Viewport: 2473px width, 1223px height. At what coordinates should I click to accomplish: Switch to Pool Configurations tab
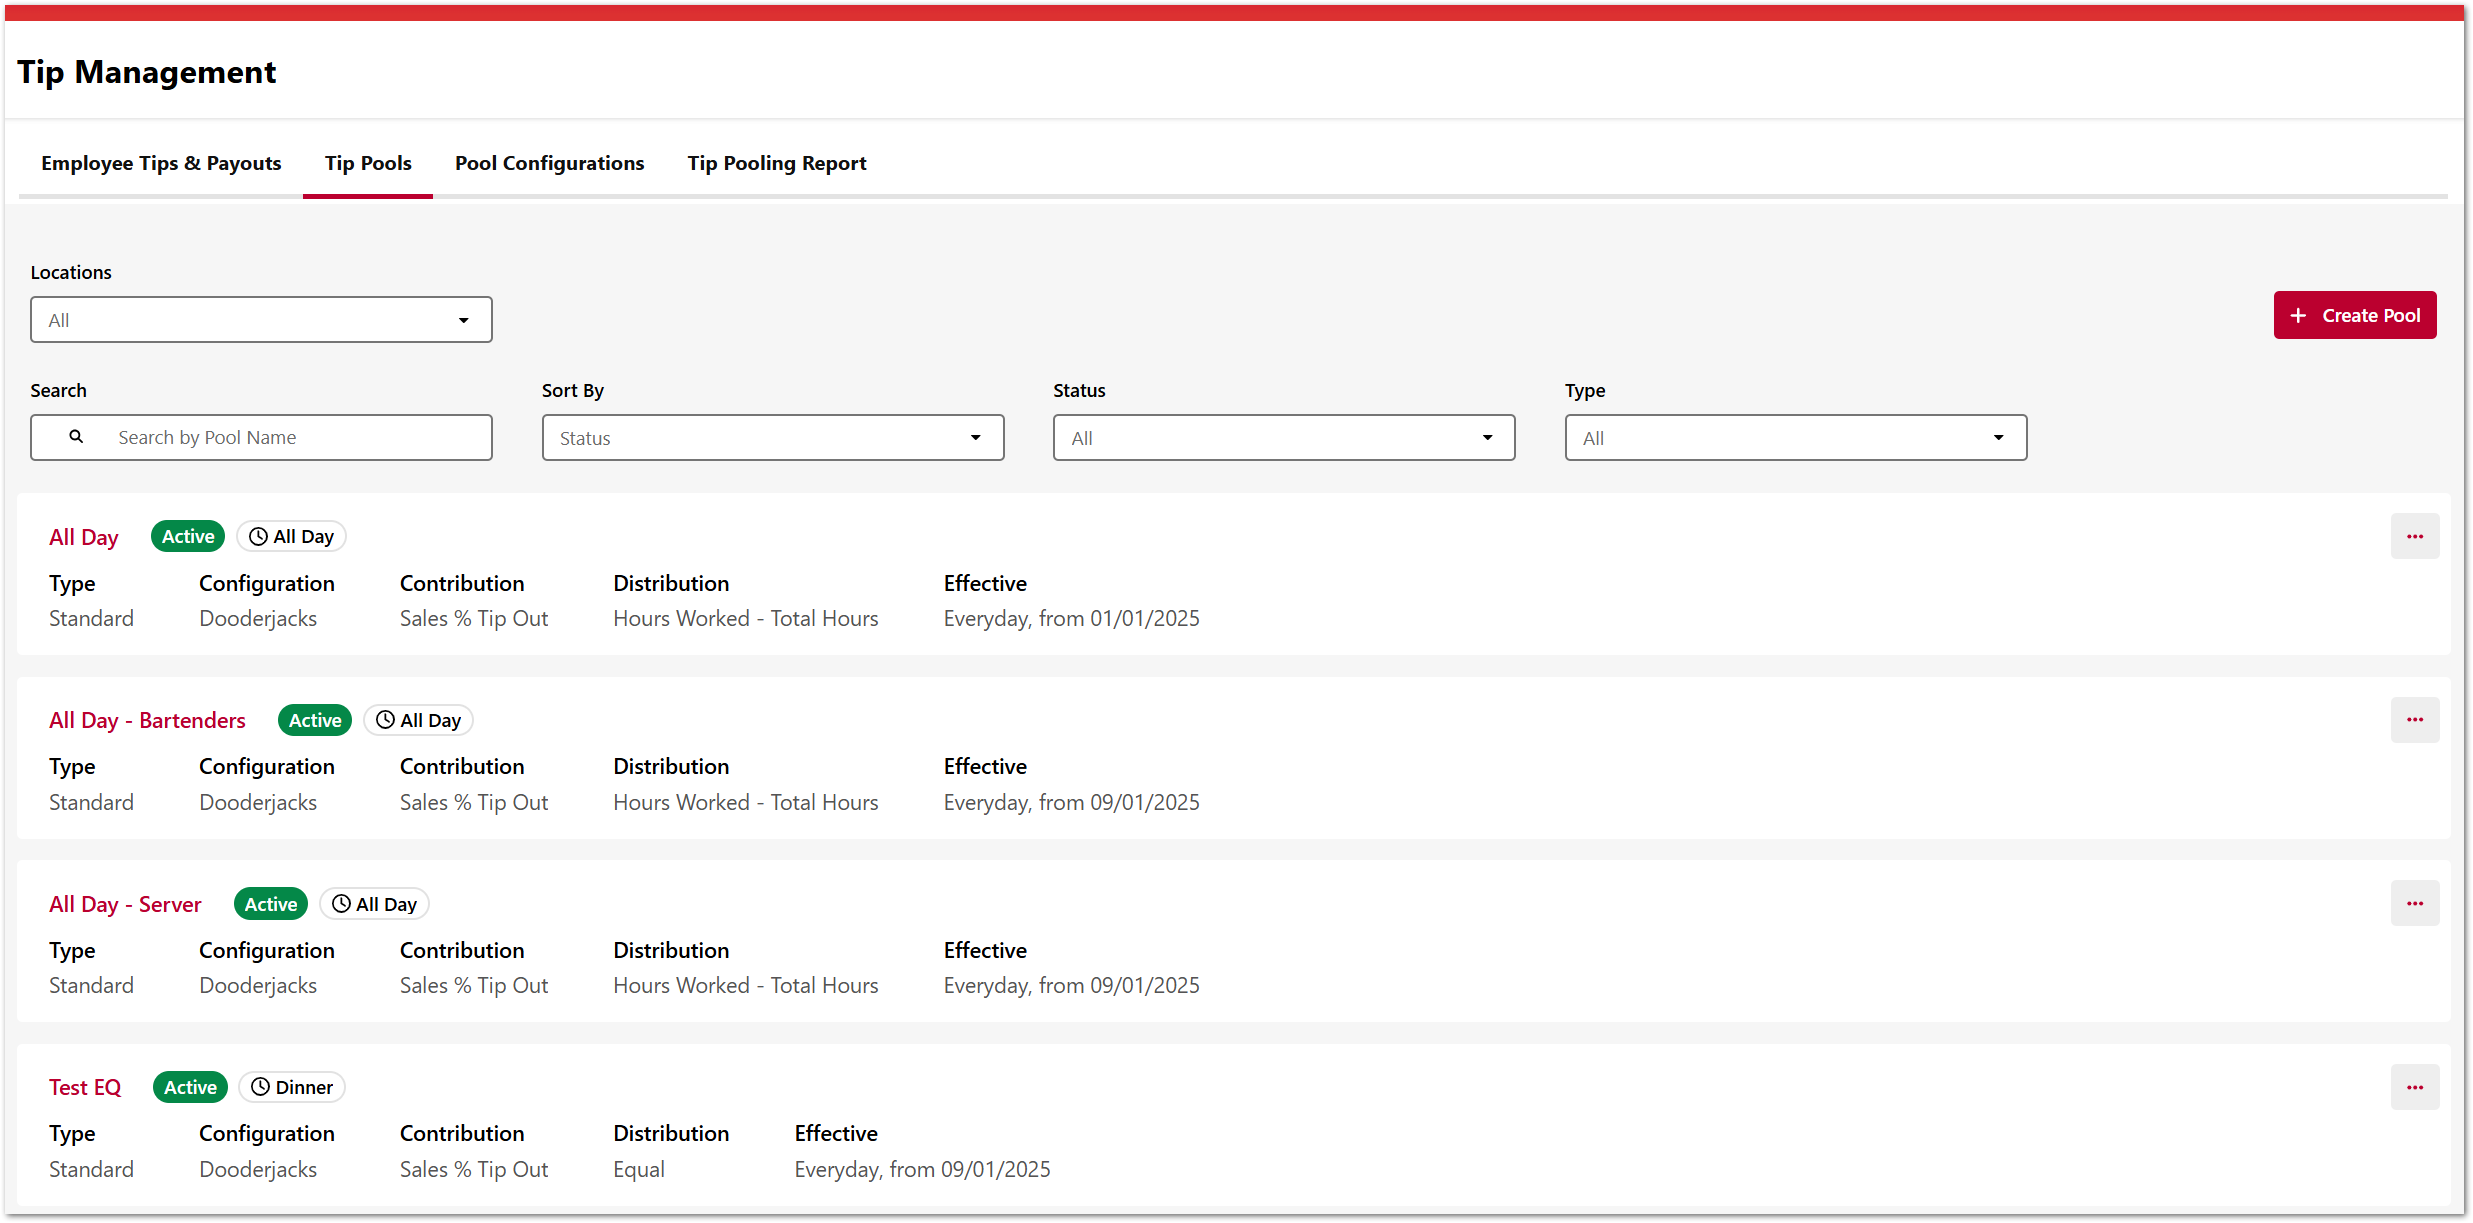pyautogui.click(x=549, y=163)
